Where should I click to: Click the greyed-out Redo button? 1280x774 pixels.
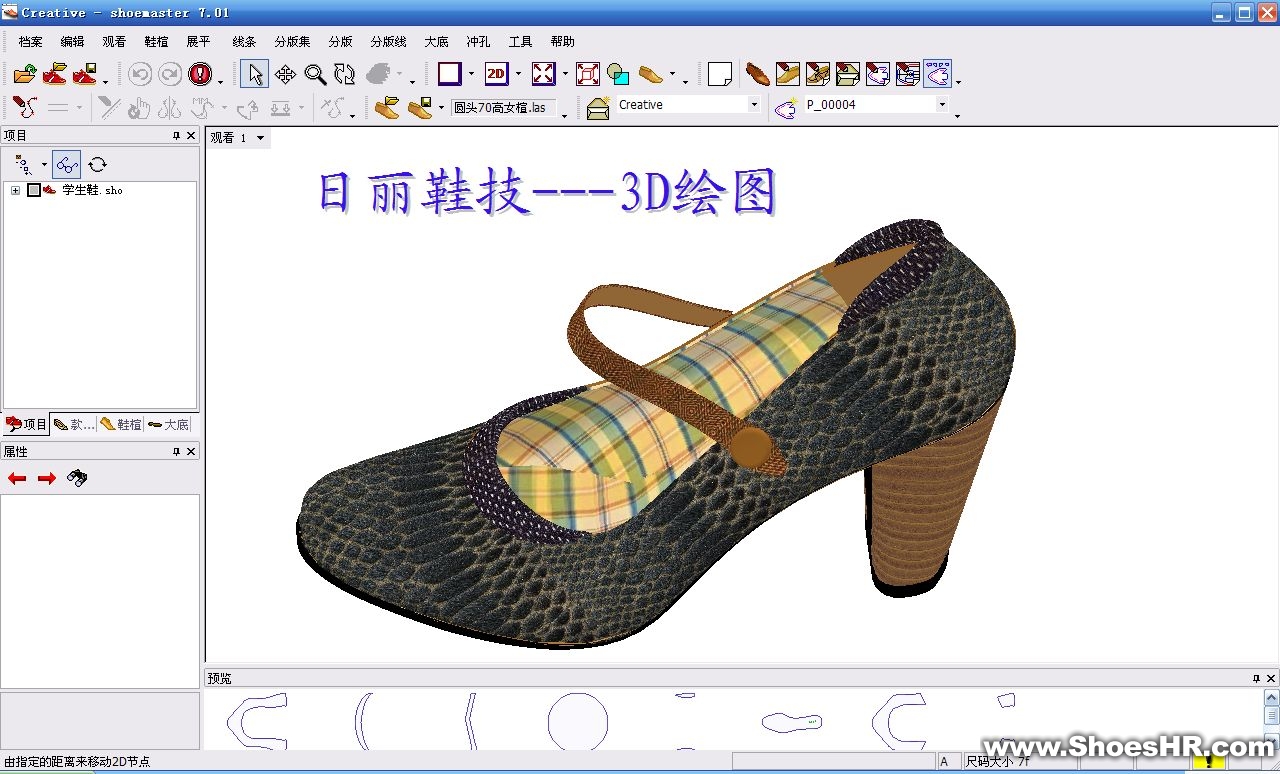pos(170,74)
